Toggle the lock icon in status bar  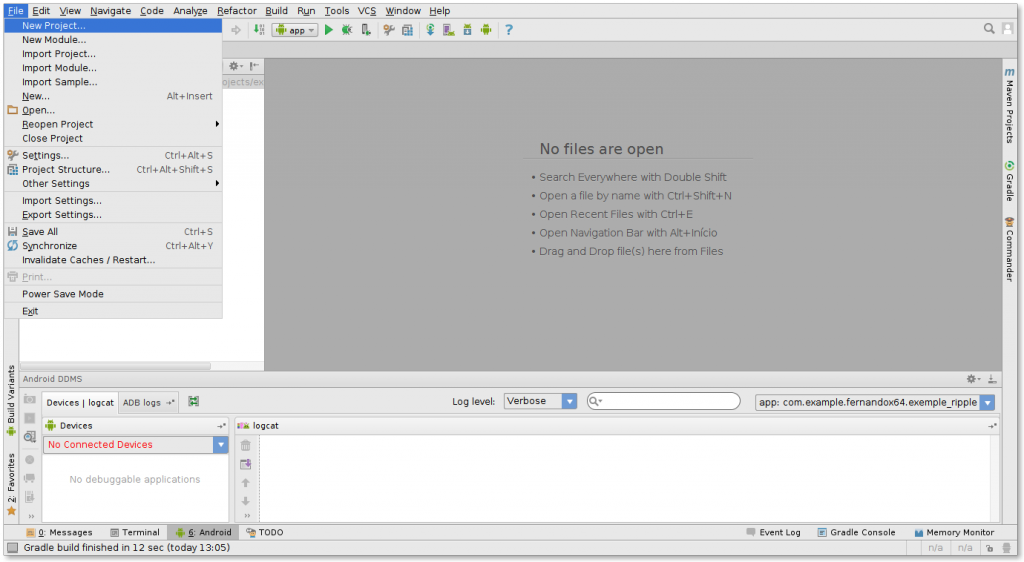988,548
